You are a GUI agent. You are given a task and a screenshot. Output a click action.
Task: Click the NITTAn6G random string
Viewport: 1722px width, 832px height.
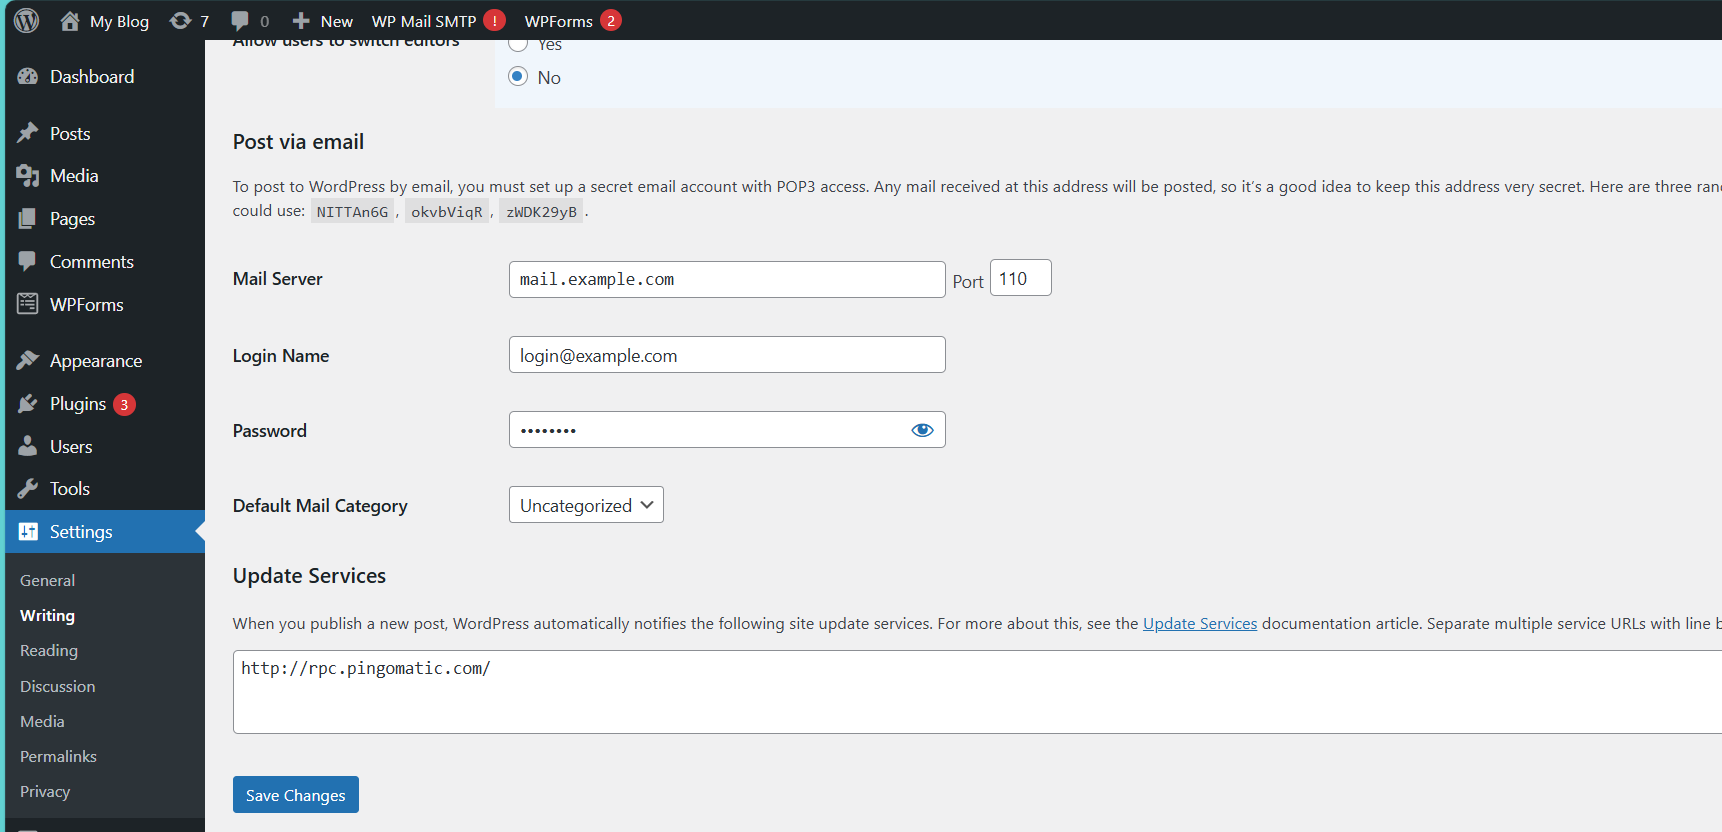pos(352,212)
